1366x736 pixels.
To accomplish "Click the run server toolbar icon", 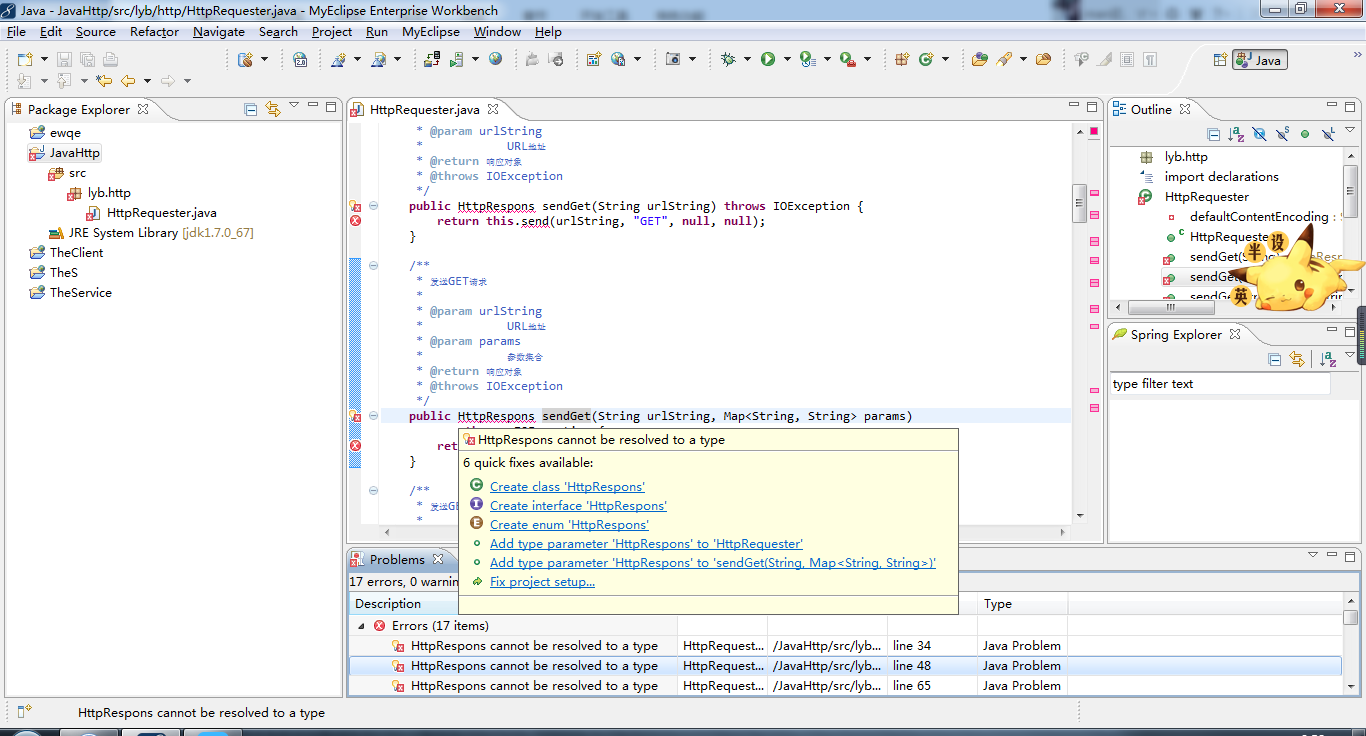I will (457, 60).
